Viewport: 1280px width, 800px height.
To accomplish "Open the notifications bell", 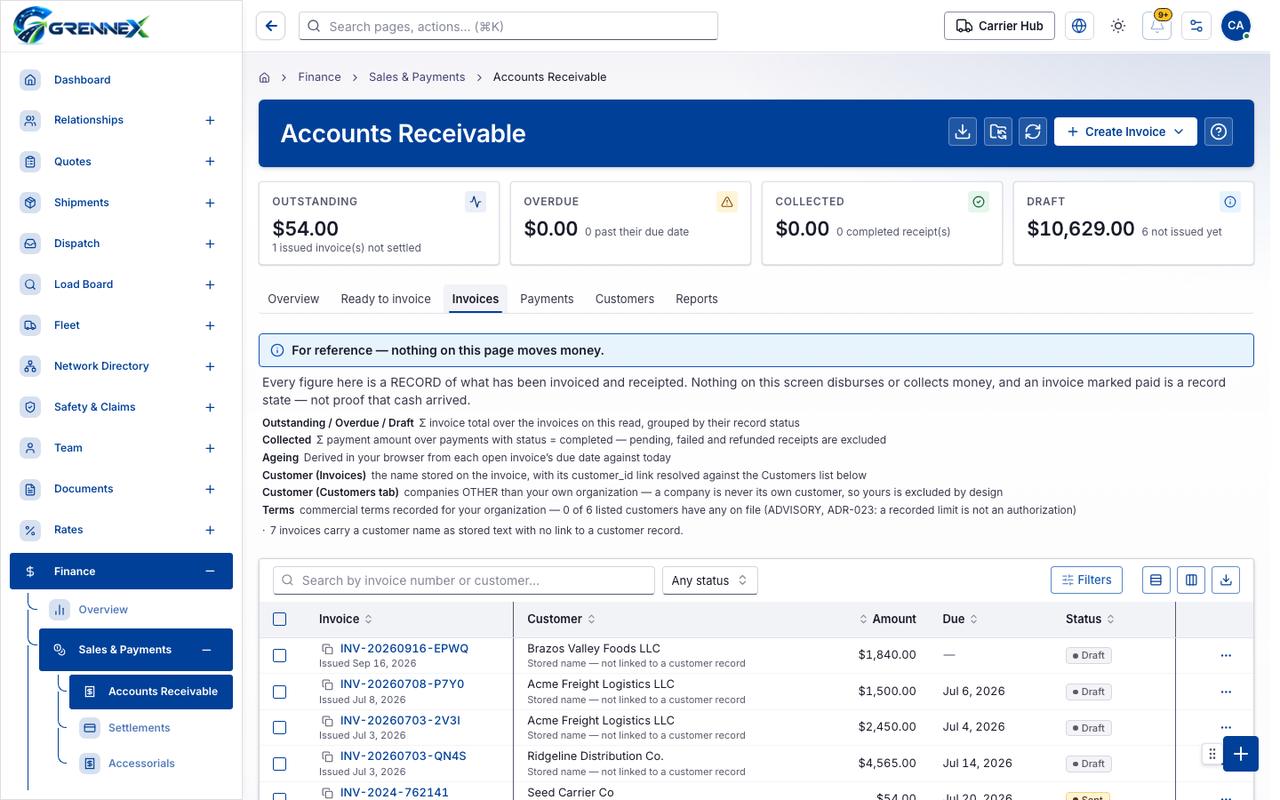I will [1157, 26].
